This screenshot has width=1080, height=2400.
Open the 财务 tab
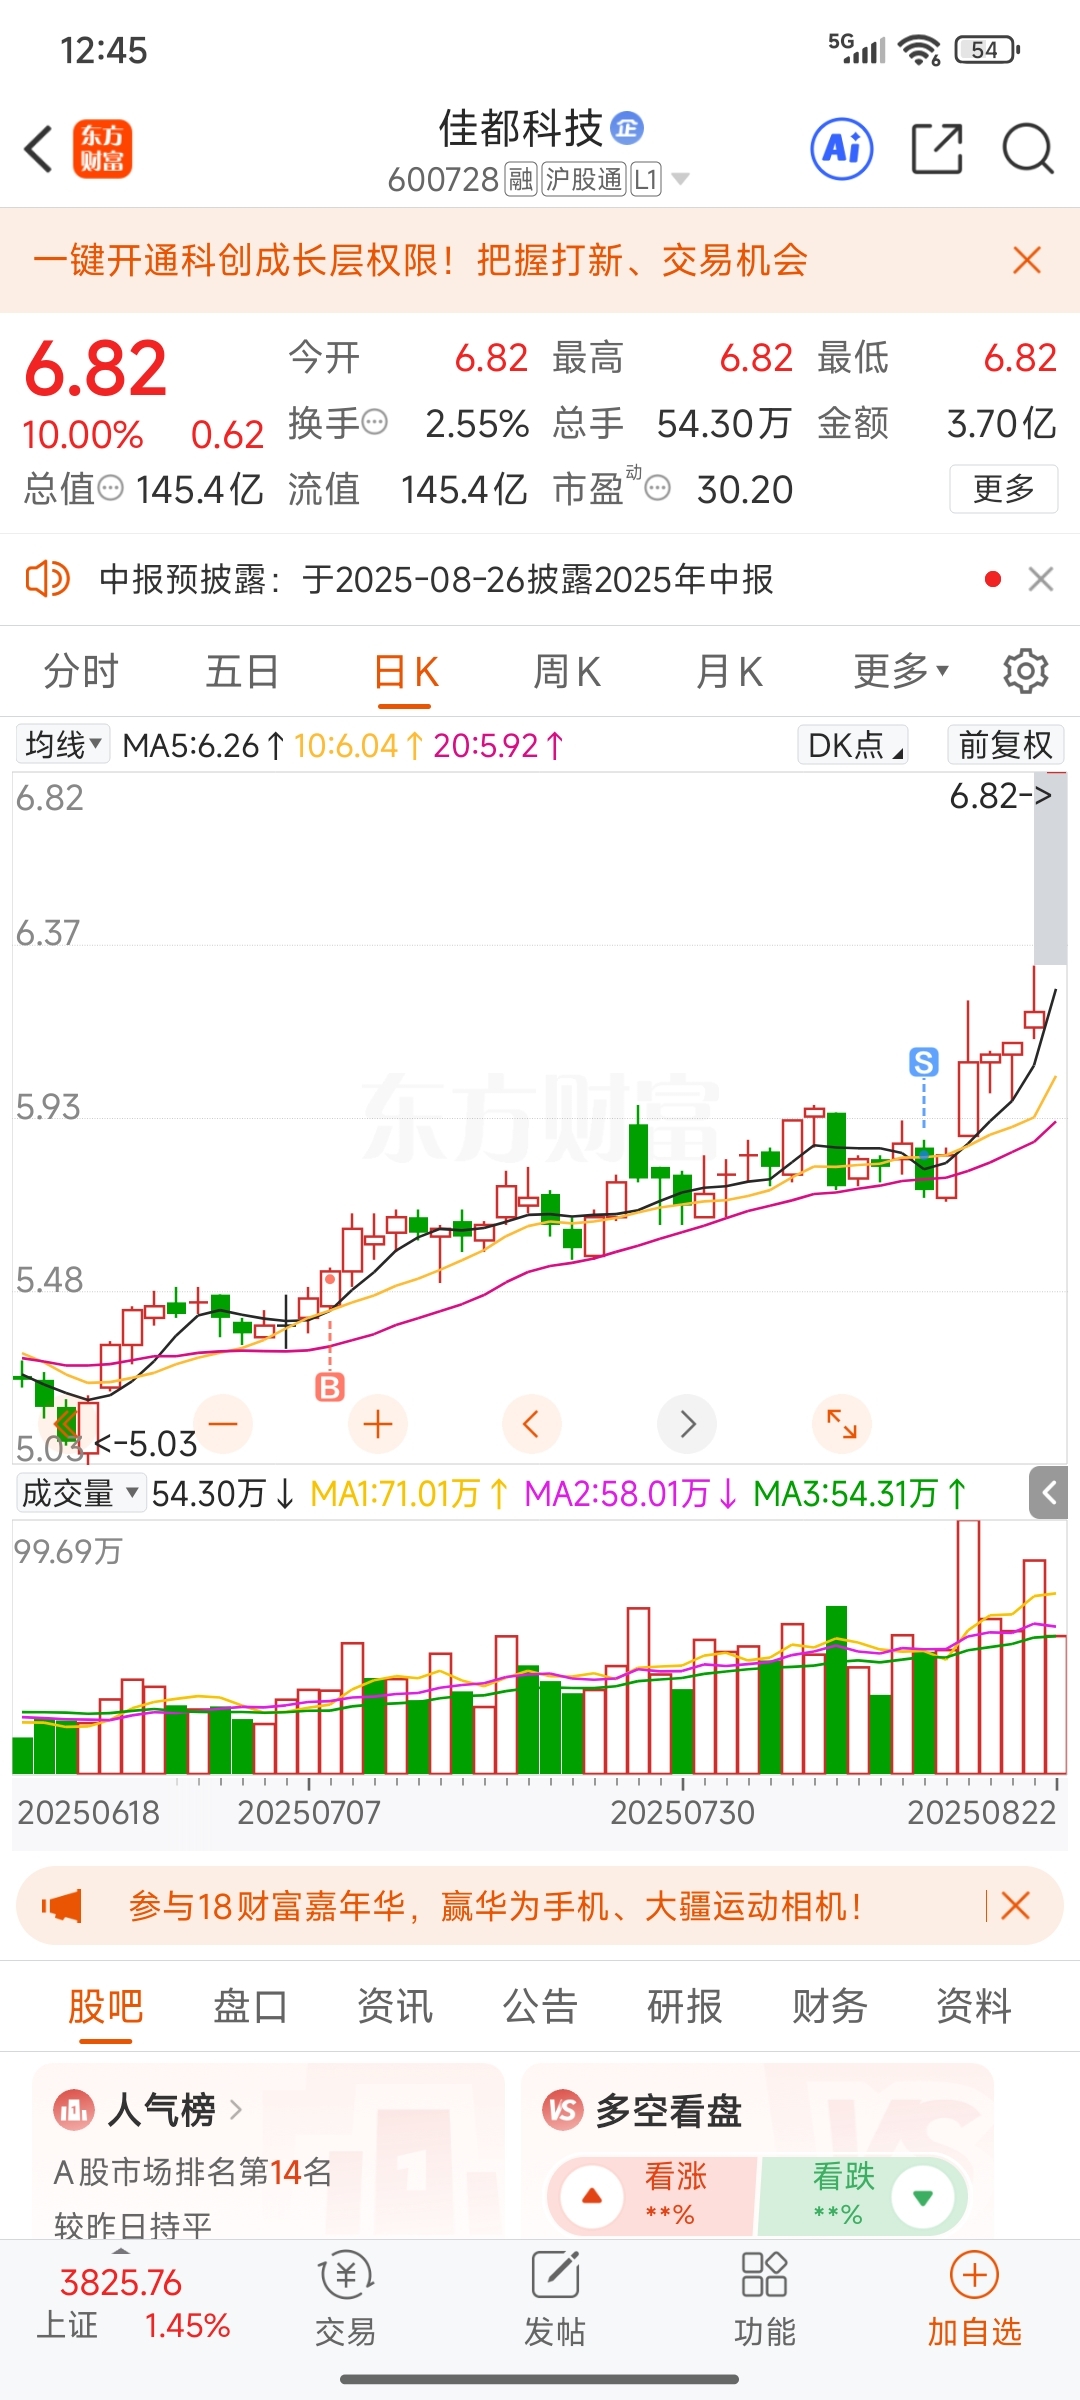pos(830,2006)
